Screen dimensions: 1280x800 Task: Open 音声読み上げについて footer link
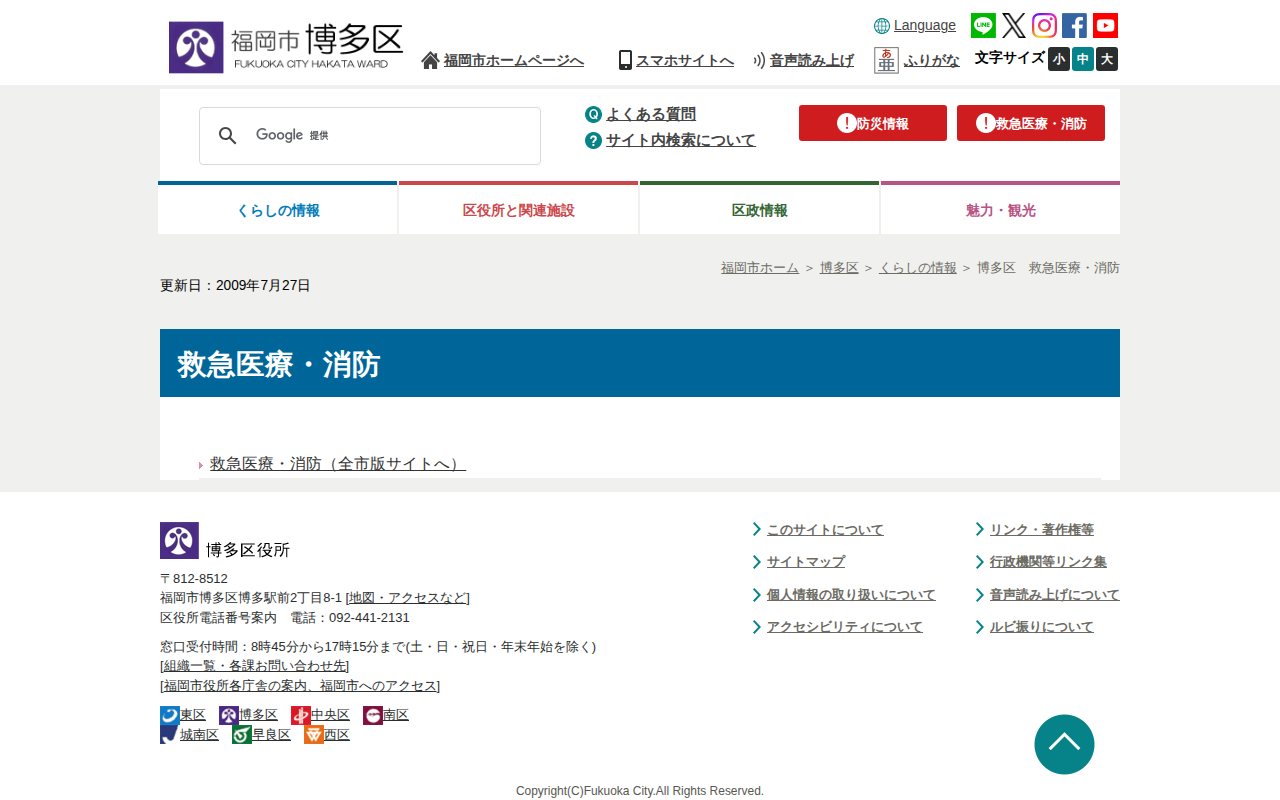[1055, 595]
